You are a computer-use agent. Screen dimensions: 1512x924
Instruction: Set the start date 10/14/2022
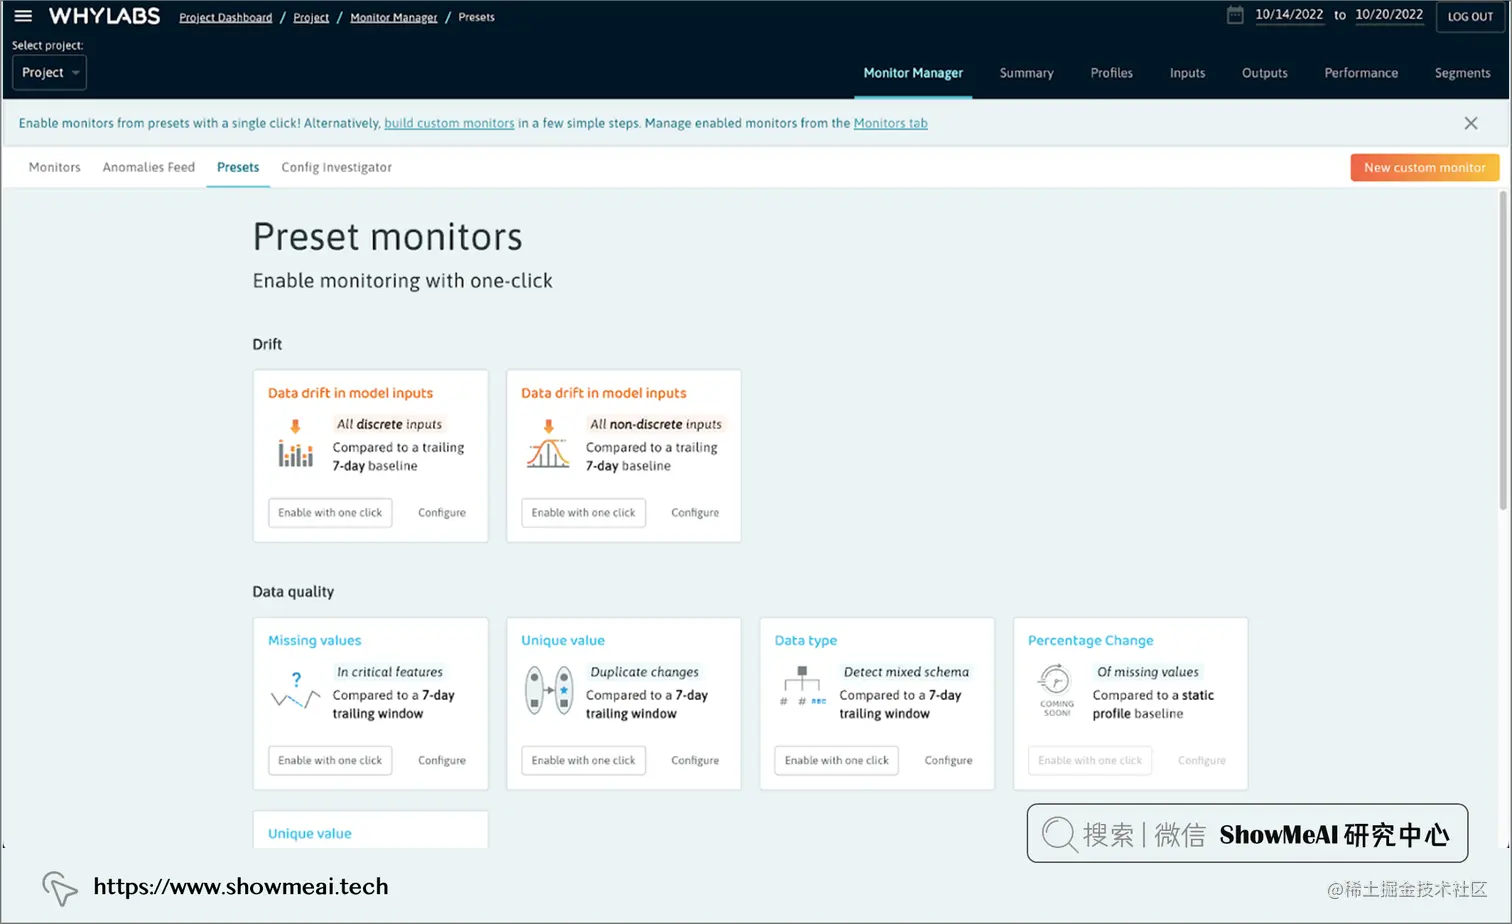(x=1288, y=15)
